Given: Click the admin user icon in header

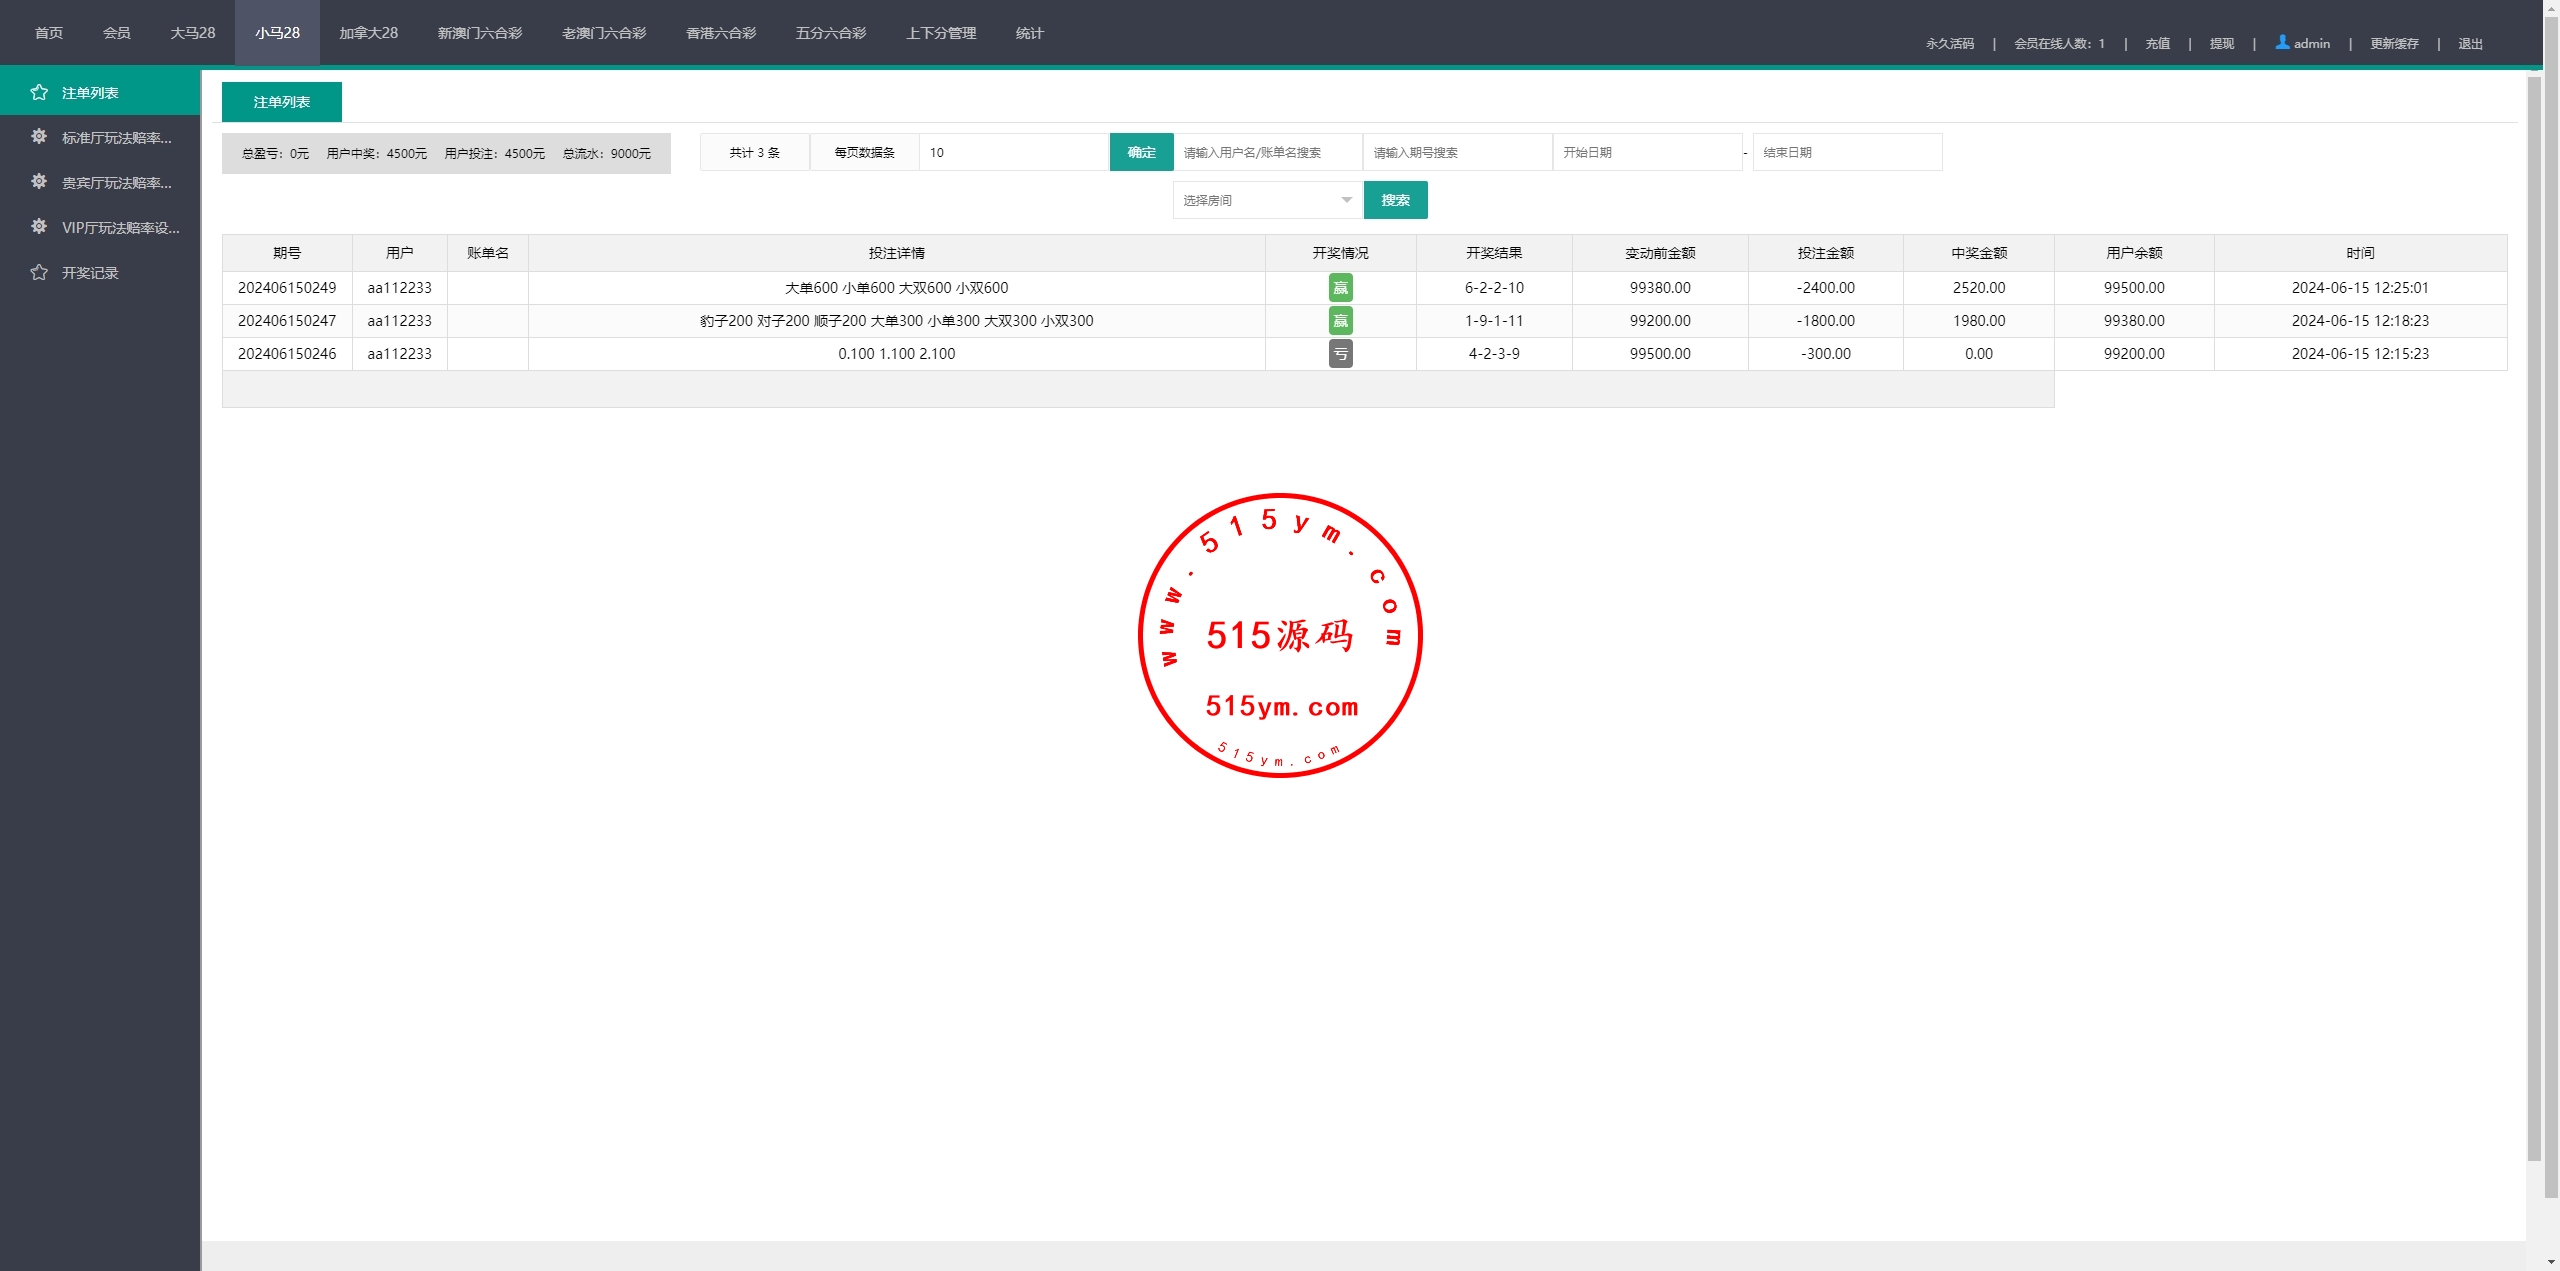Looking at the screenshot, I should click(x=2282, y=42).
